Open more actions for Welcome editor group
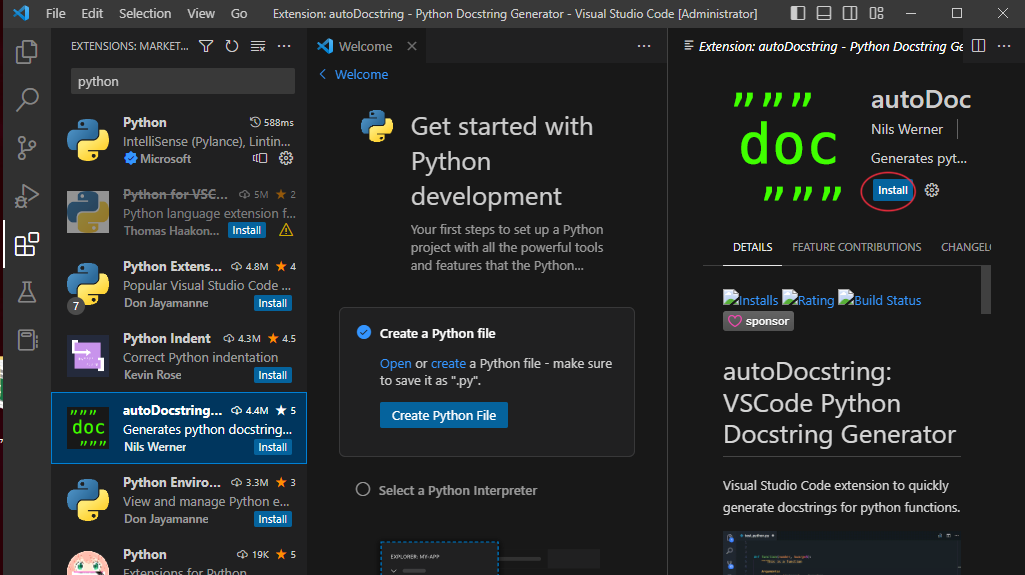The height and width of the screenshot is (575, 1025). pos(644,46)
